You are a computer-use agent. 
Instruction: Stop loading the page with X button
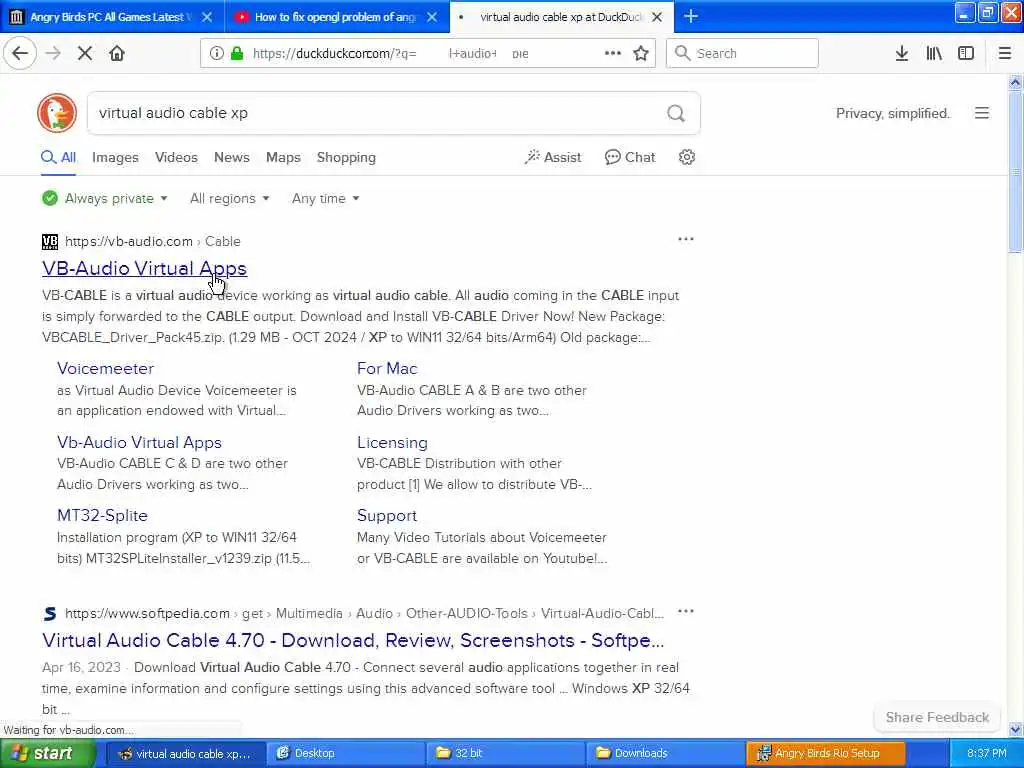click(x=85, y=54)
